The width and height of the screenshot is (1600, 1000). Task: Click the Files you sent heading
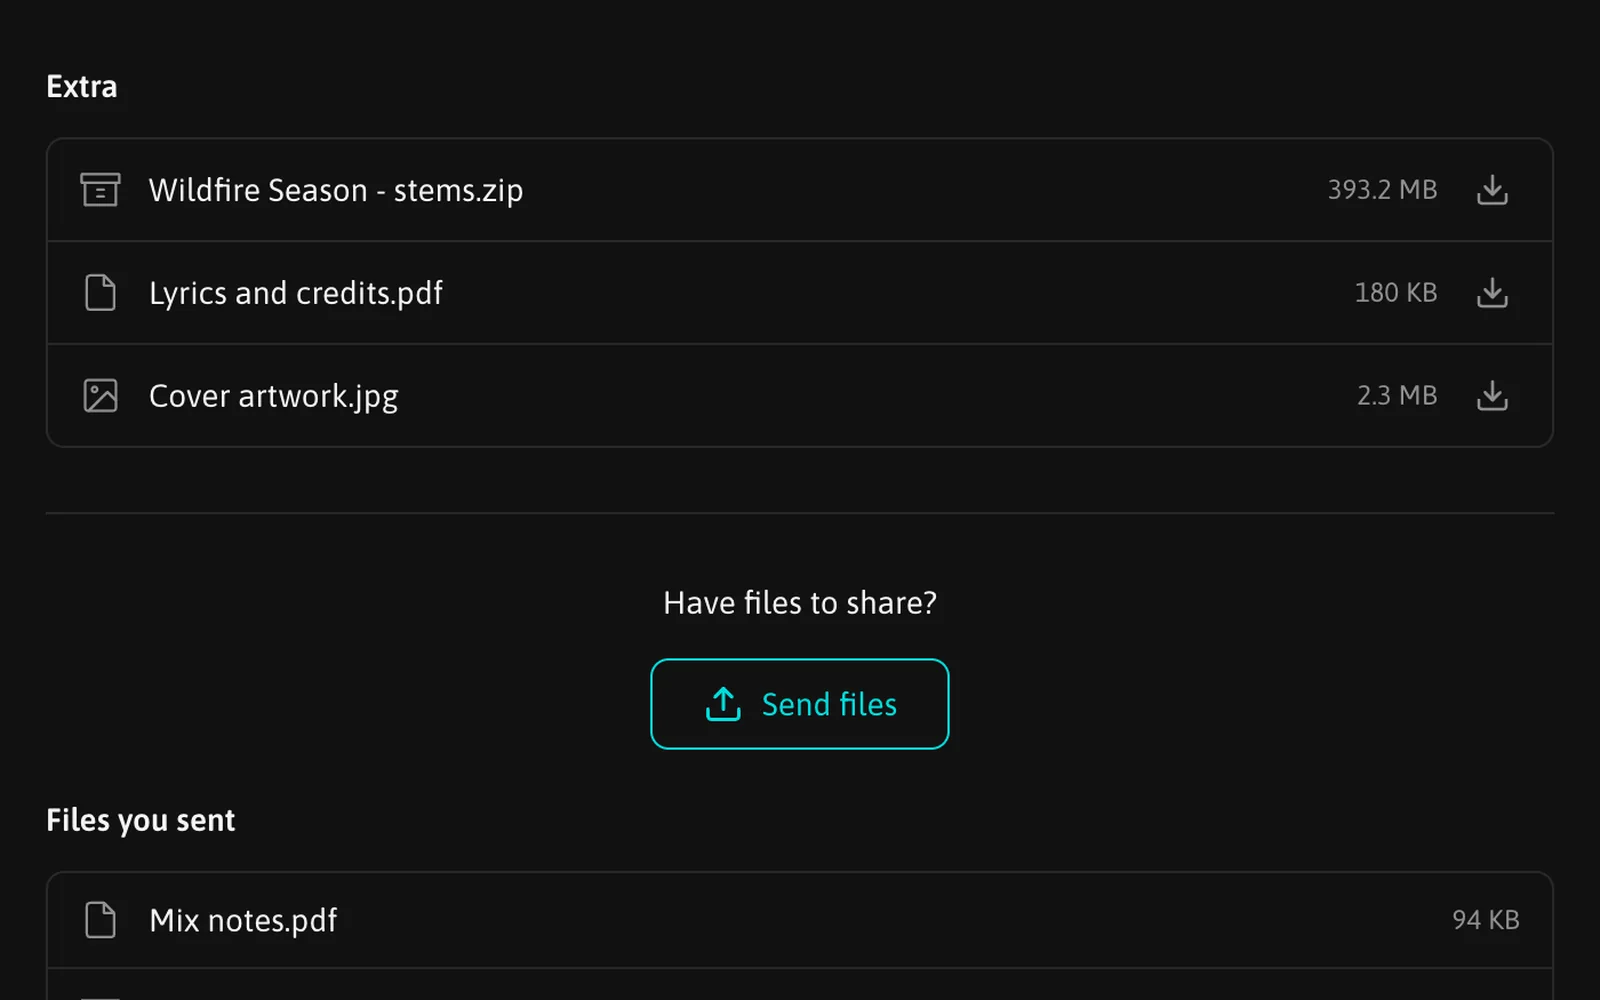[141, 820]
